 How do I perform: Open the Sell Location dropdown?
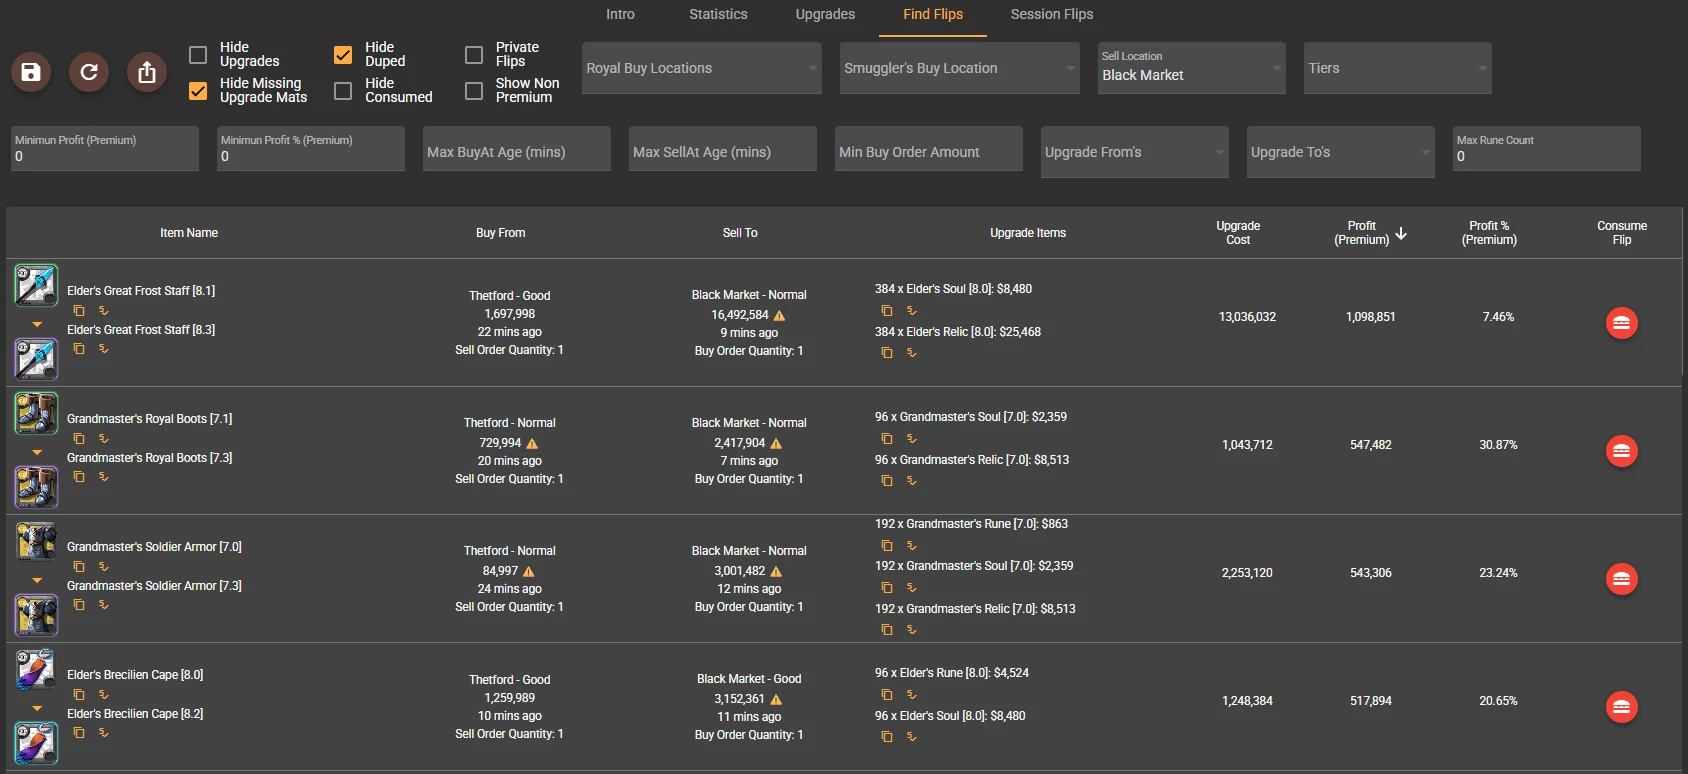coord(1191,68)
